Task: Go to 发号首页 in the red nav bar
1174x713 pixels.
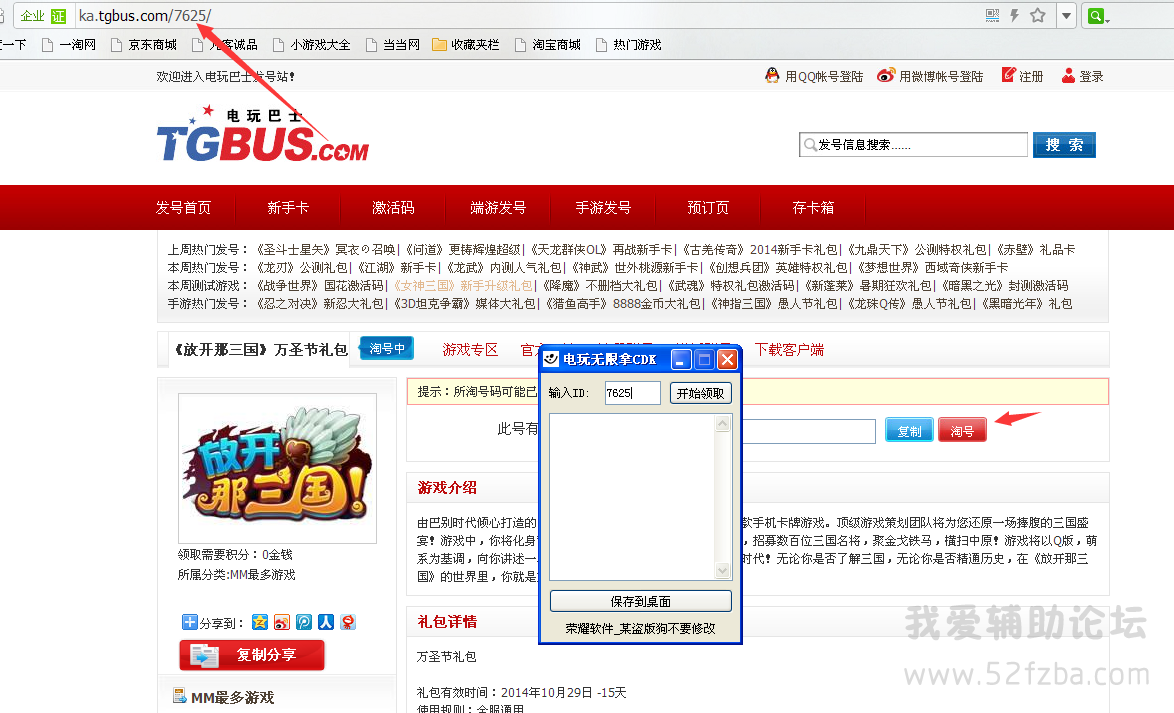Action: [x=183, y=207]
